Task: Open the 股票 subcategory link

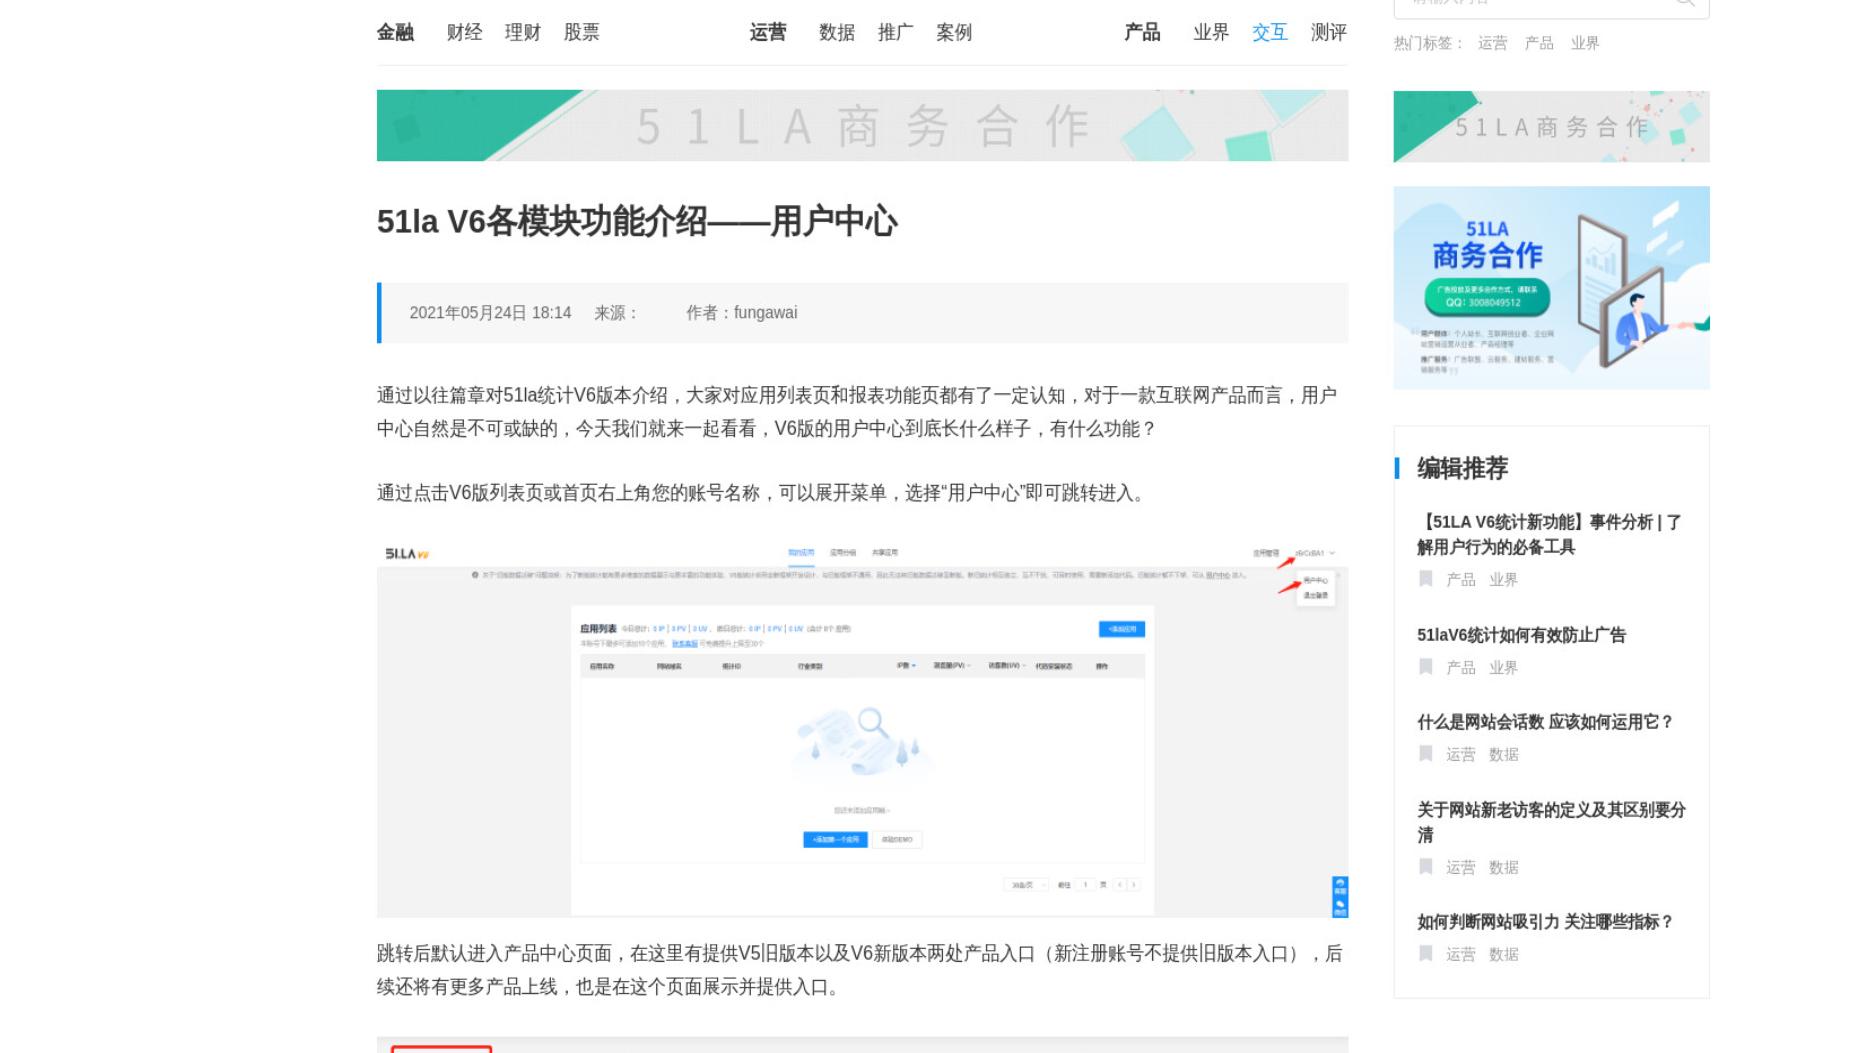Action: click(x=582, y=32)
